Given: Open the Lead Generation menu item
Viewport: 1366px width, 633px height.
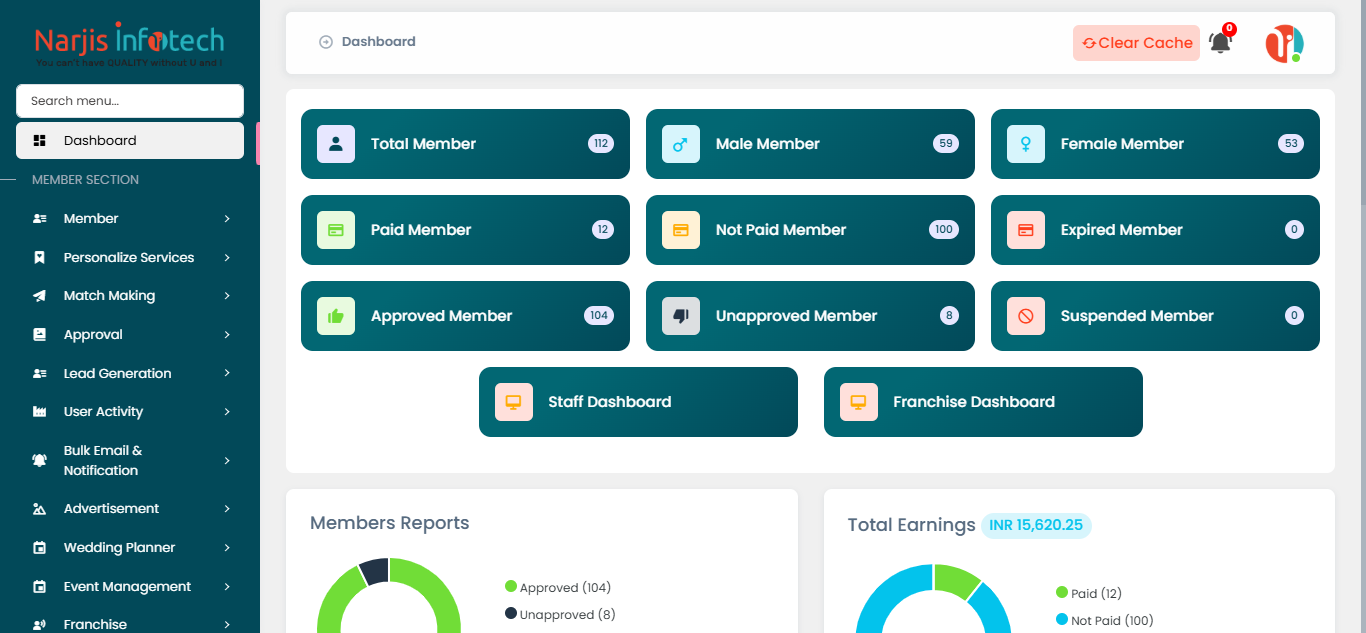Looking at the screenshot, I should point(130,374).
